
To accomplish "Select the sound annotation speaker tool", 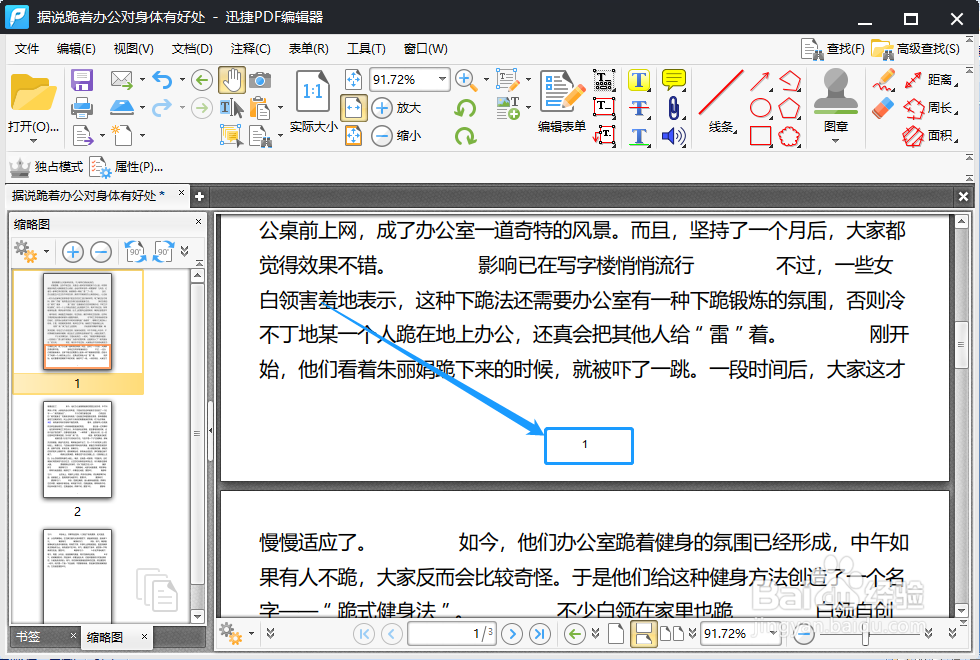I will 673,135.
